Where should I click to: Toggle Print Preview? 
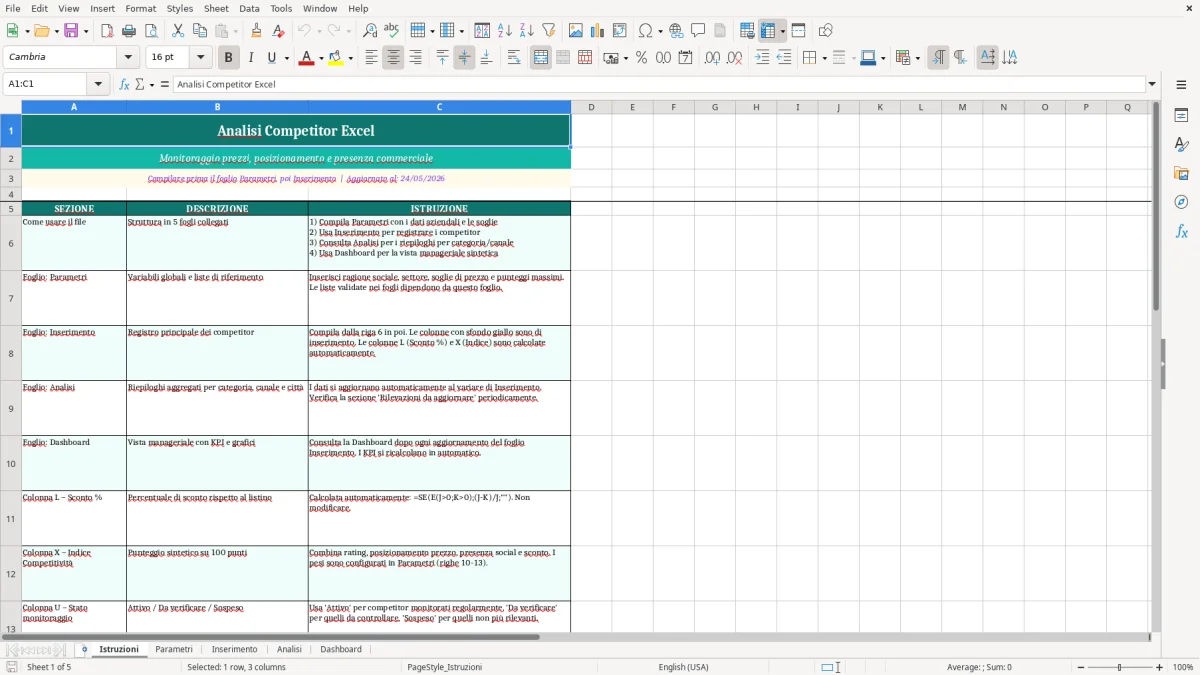(150, 31)
